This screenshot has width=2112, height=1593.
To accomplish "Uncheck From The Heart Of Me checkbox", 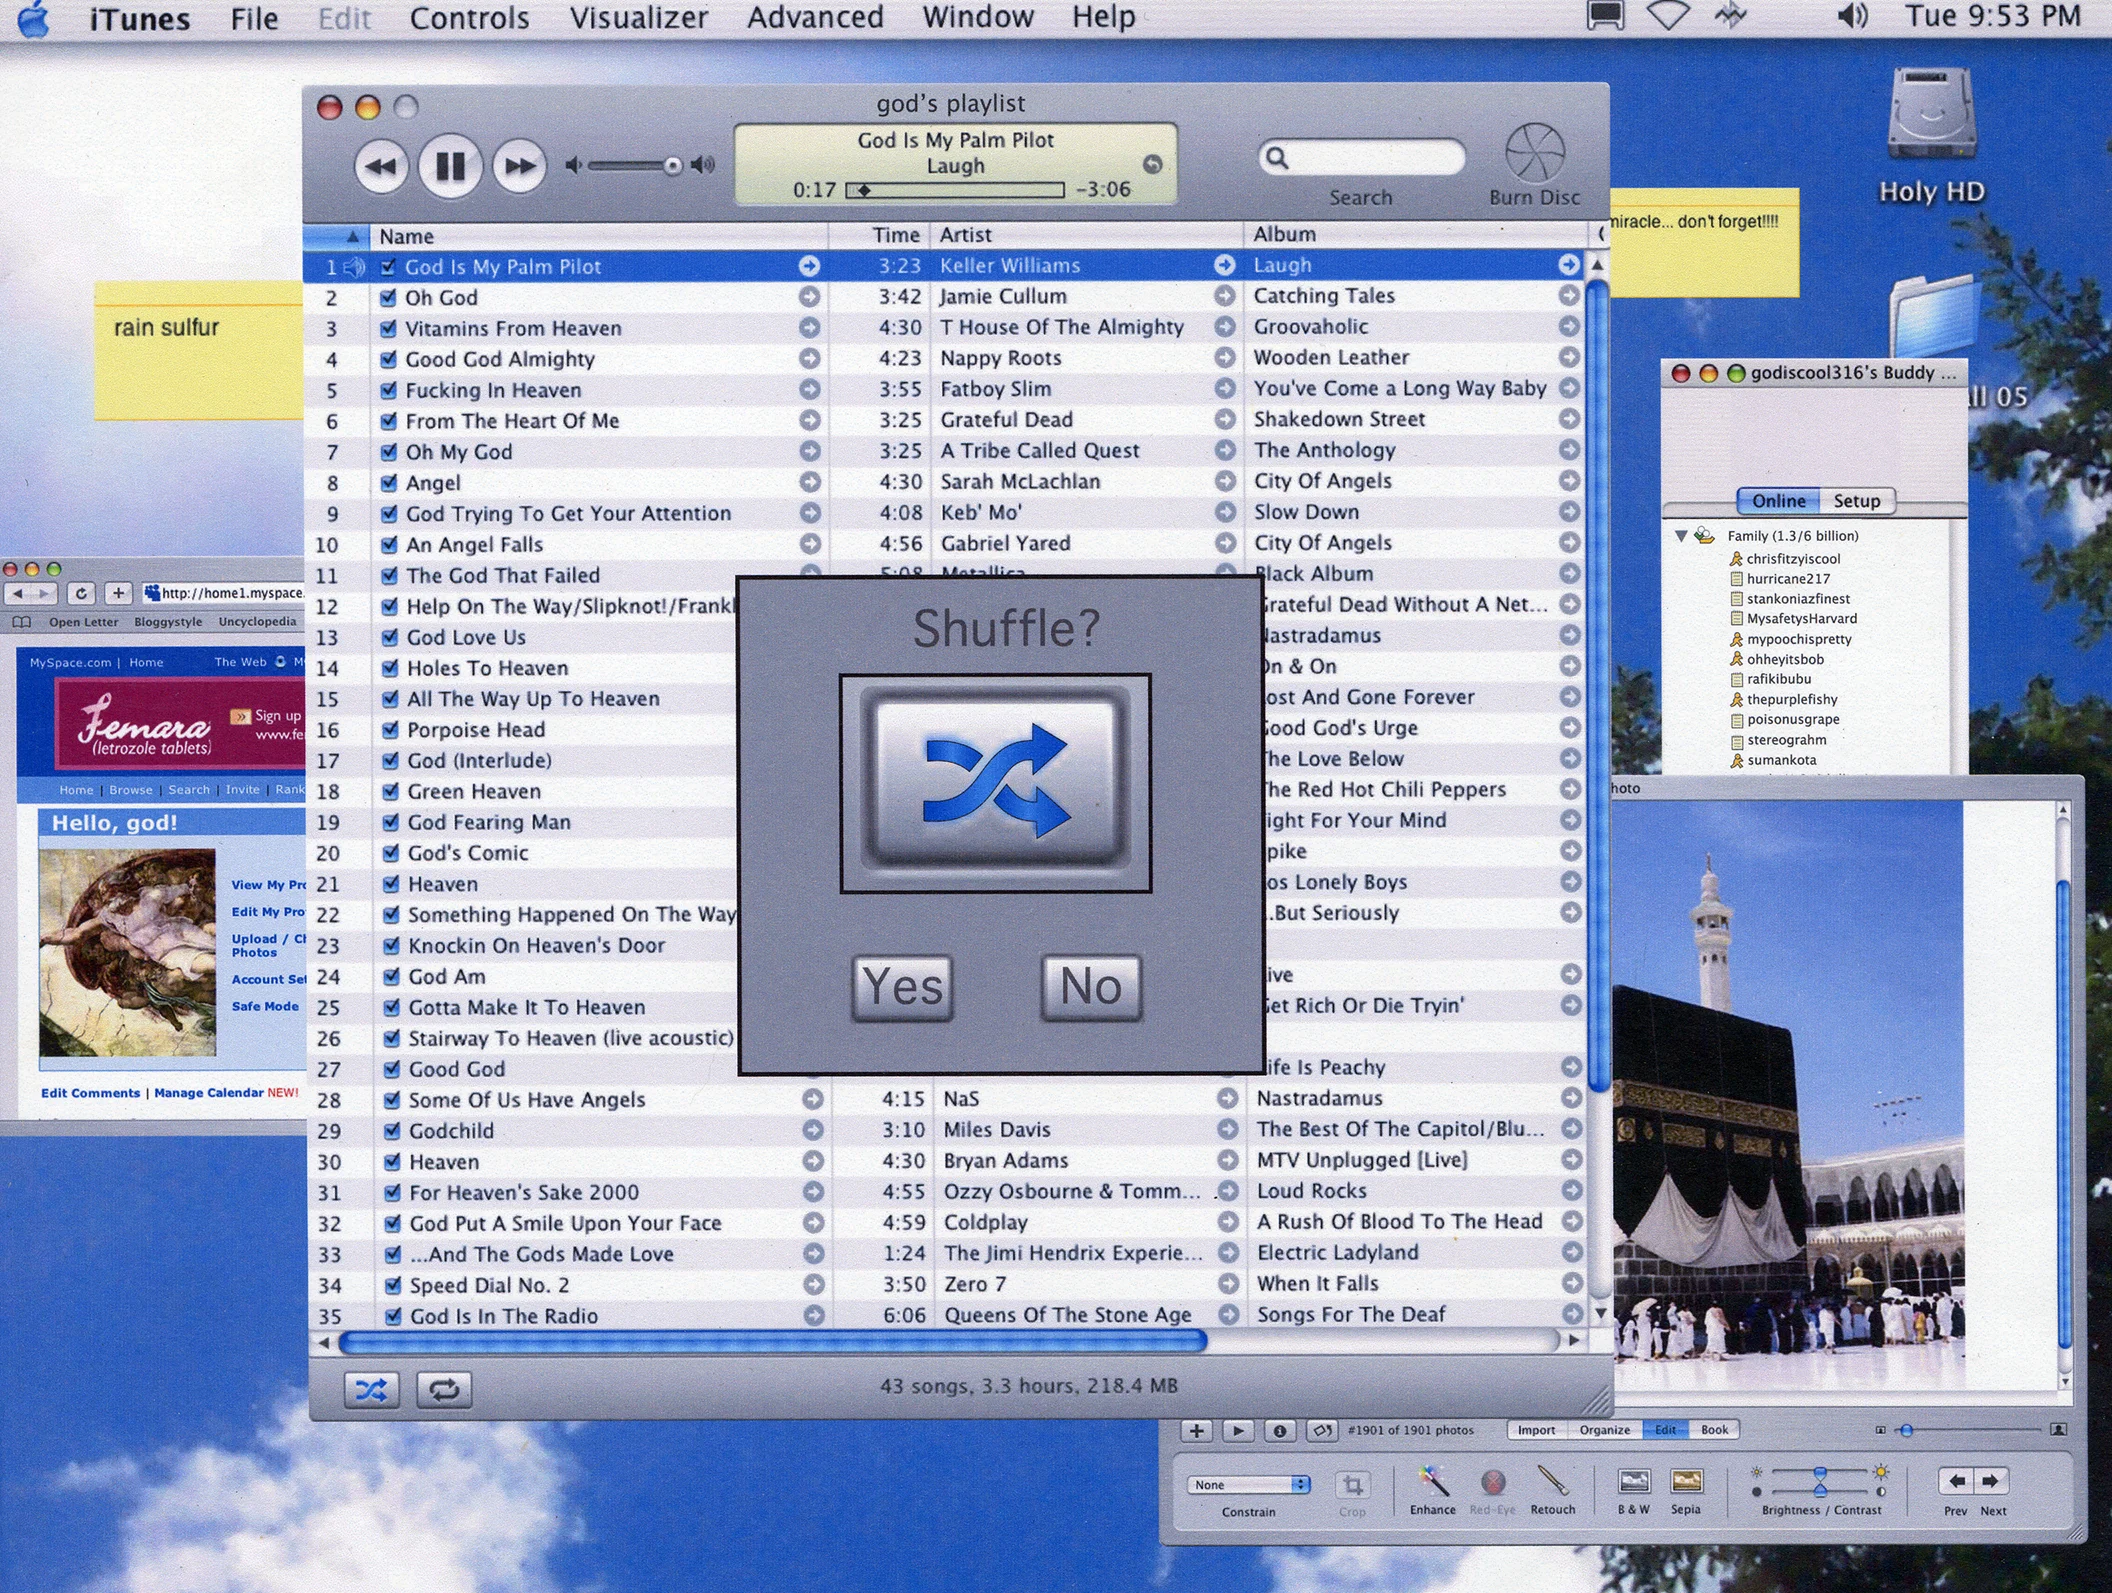I will click(389, 421).
